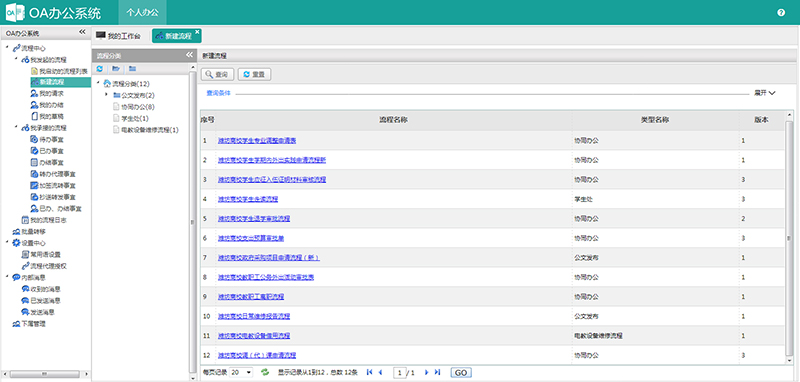Click the 流程代理授权 link icon
The height and width of the screenshot is (382, 800).
pos(25,266)
